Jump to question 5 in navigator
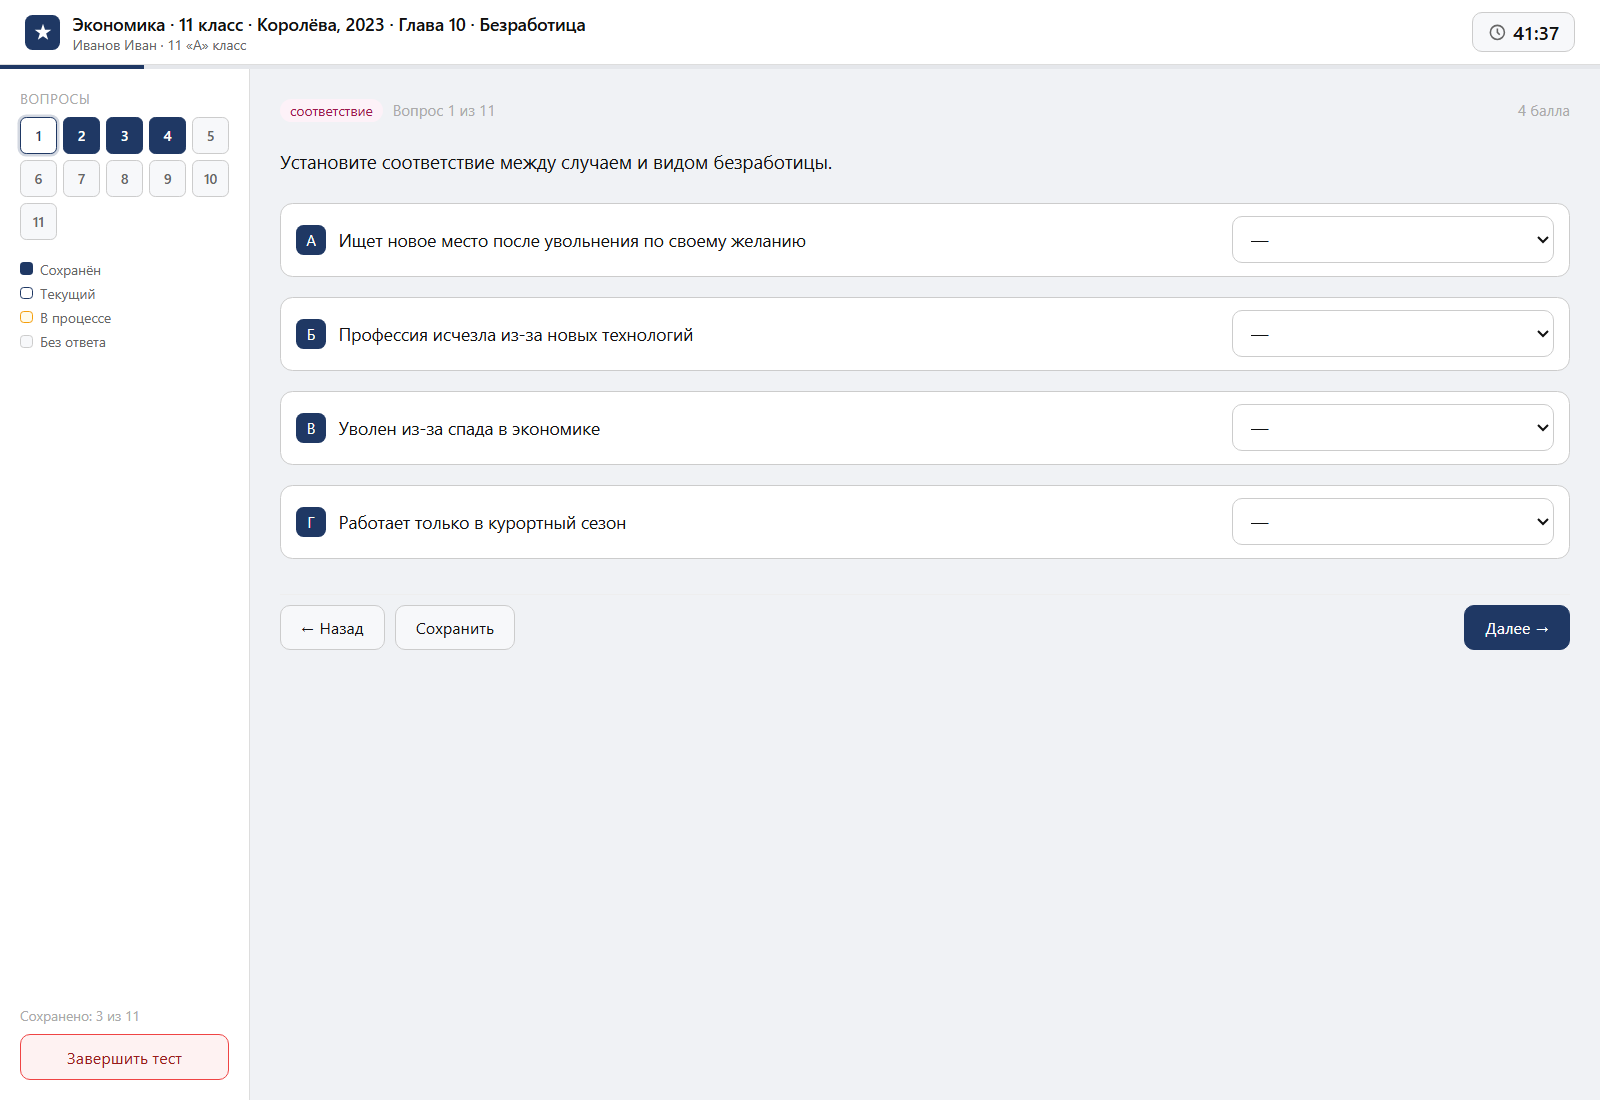Image resolution: width=1600 pixels, height=1100 pixels. (210, 136)
